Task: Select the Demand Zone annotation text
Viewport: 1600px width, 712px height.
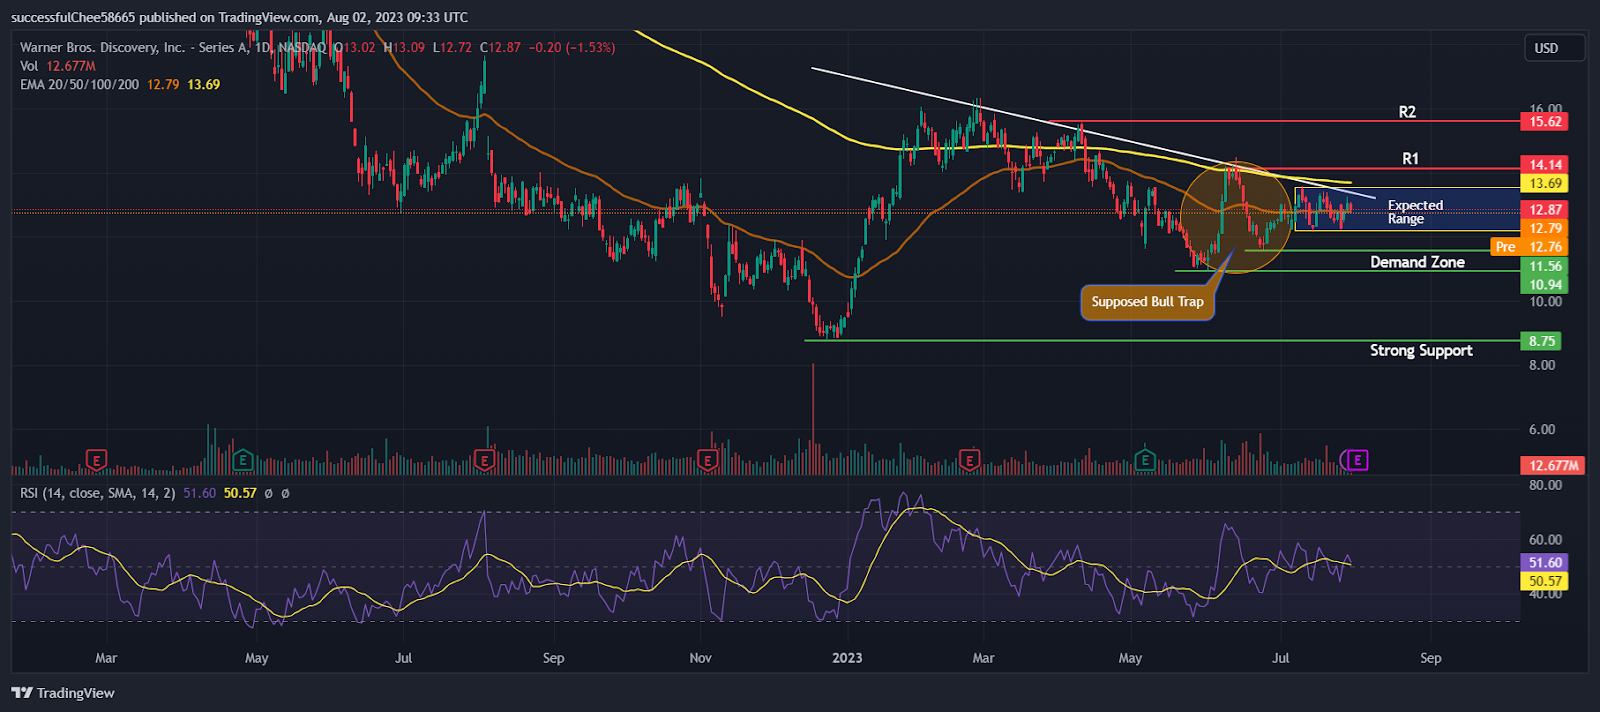Action: 1417,262
